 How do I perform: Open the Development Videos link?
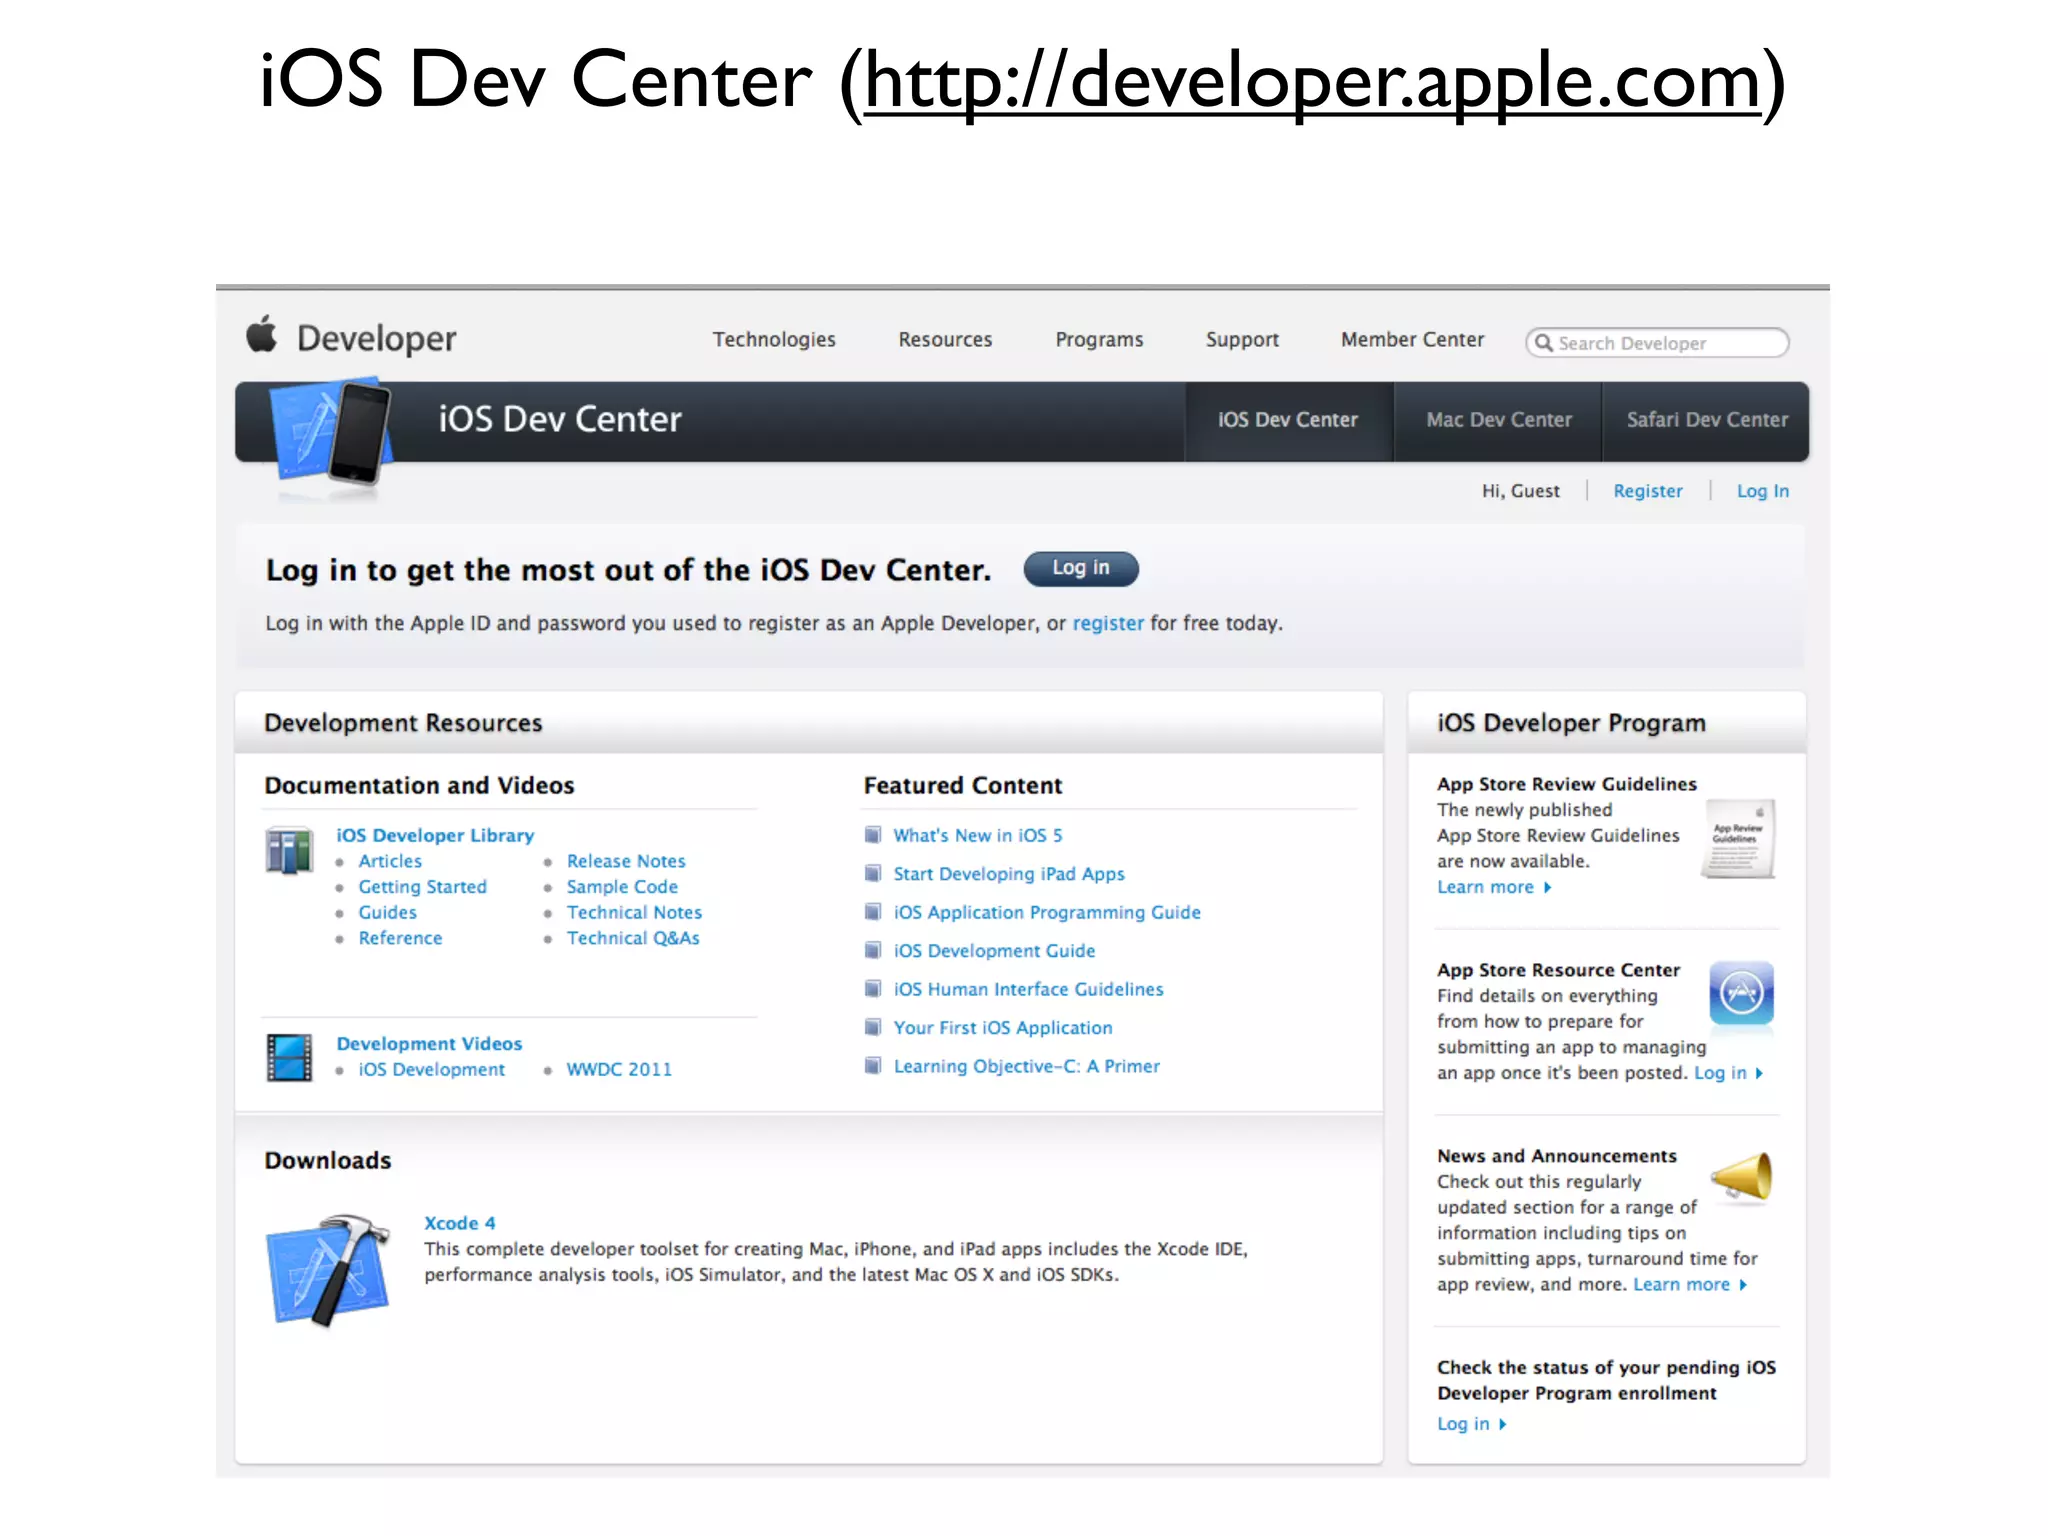[x=429, y=1044]
